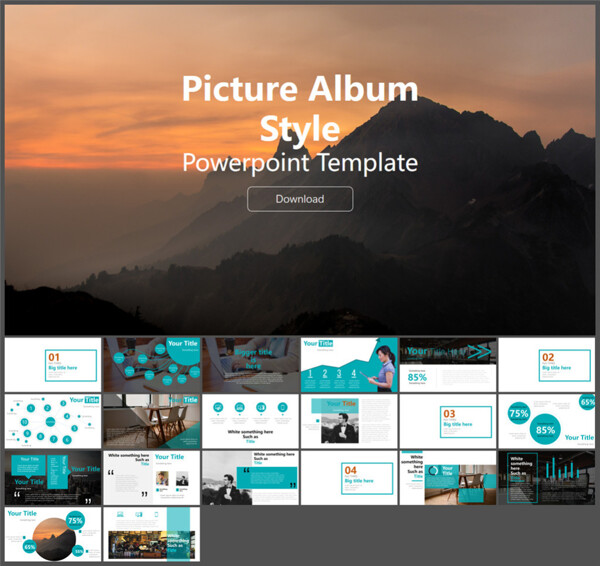This screenshot has height=566, width=600.
Task: Open the 03 Big title here slide thumbnail
Action: 448,421
